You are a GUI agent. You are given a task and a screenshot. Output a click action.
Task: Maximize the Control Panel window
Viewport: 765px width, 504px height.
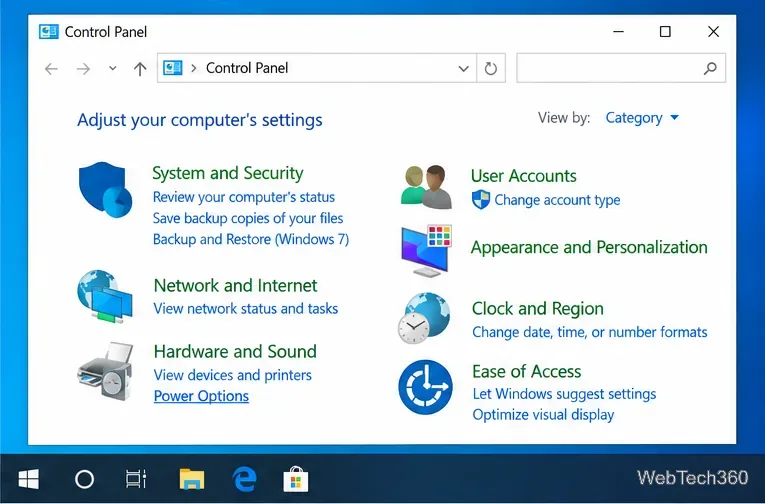[x=665, y=32]
